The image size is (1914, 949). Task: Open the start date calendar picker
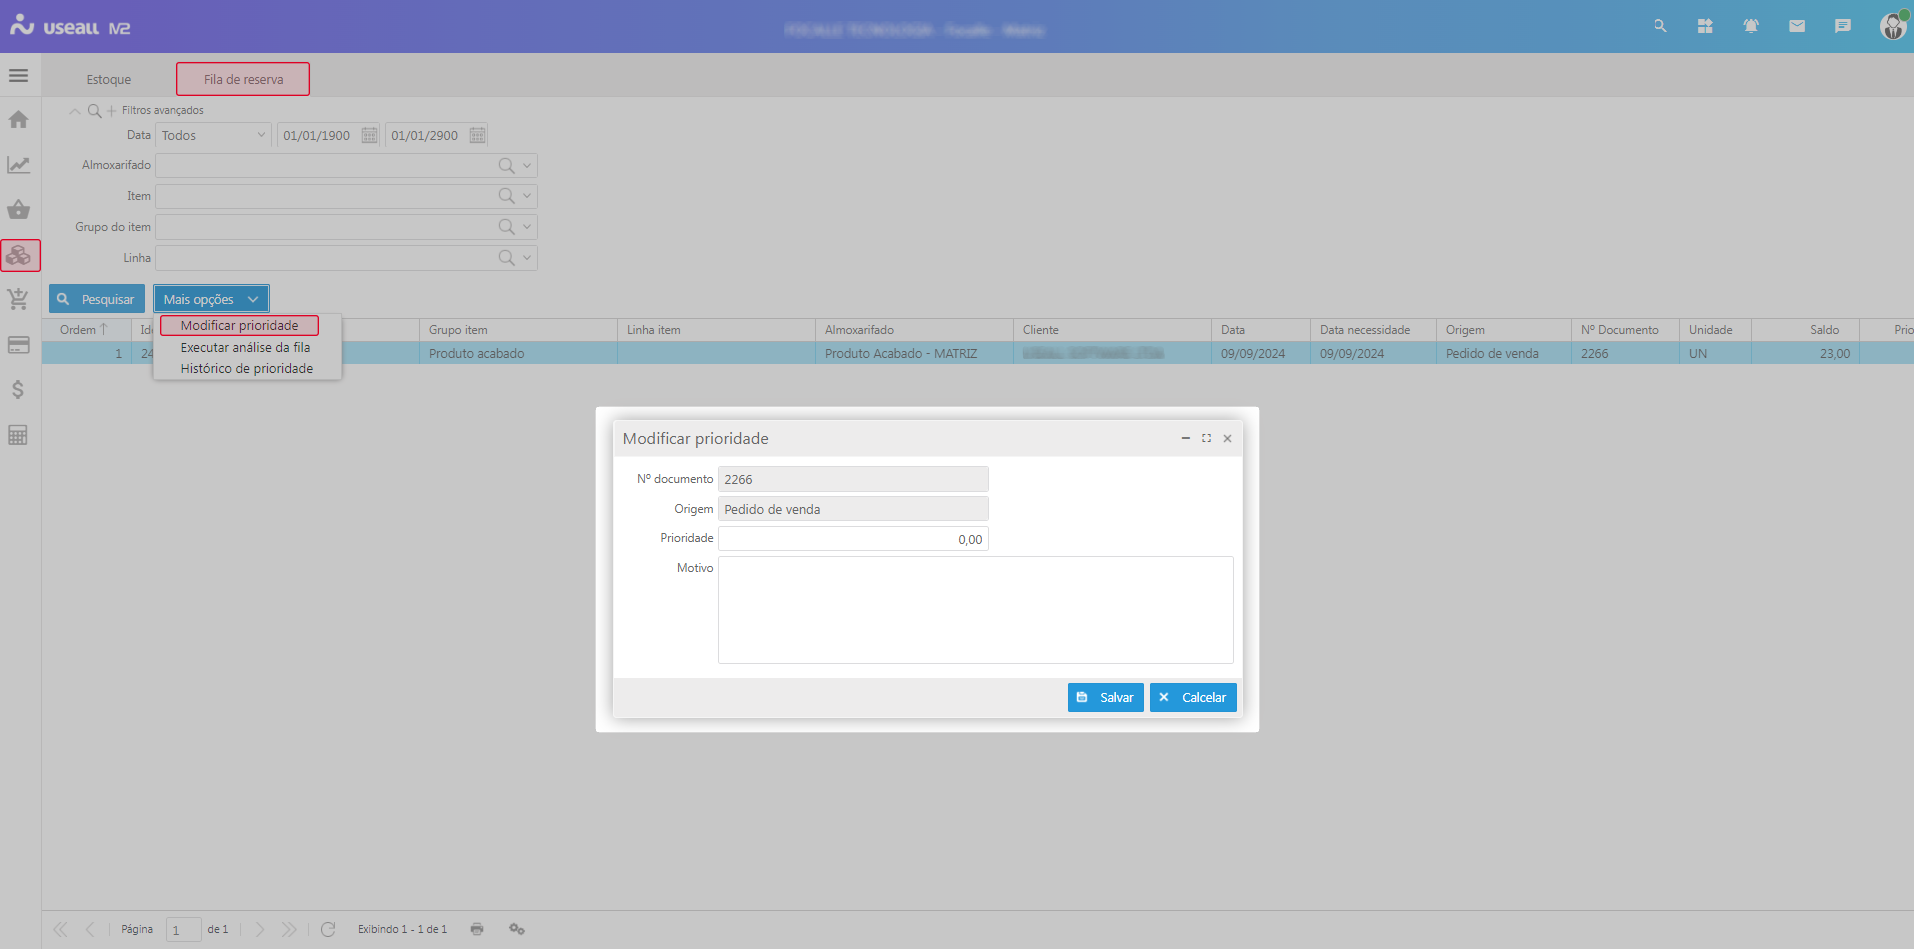(369, 136)
